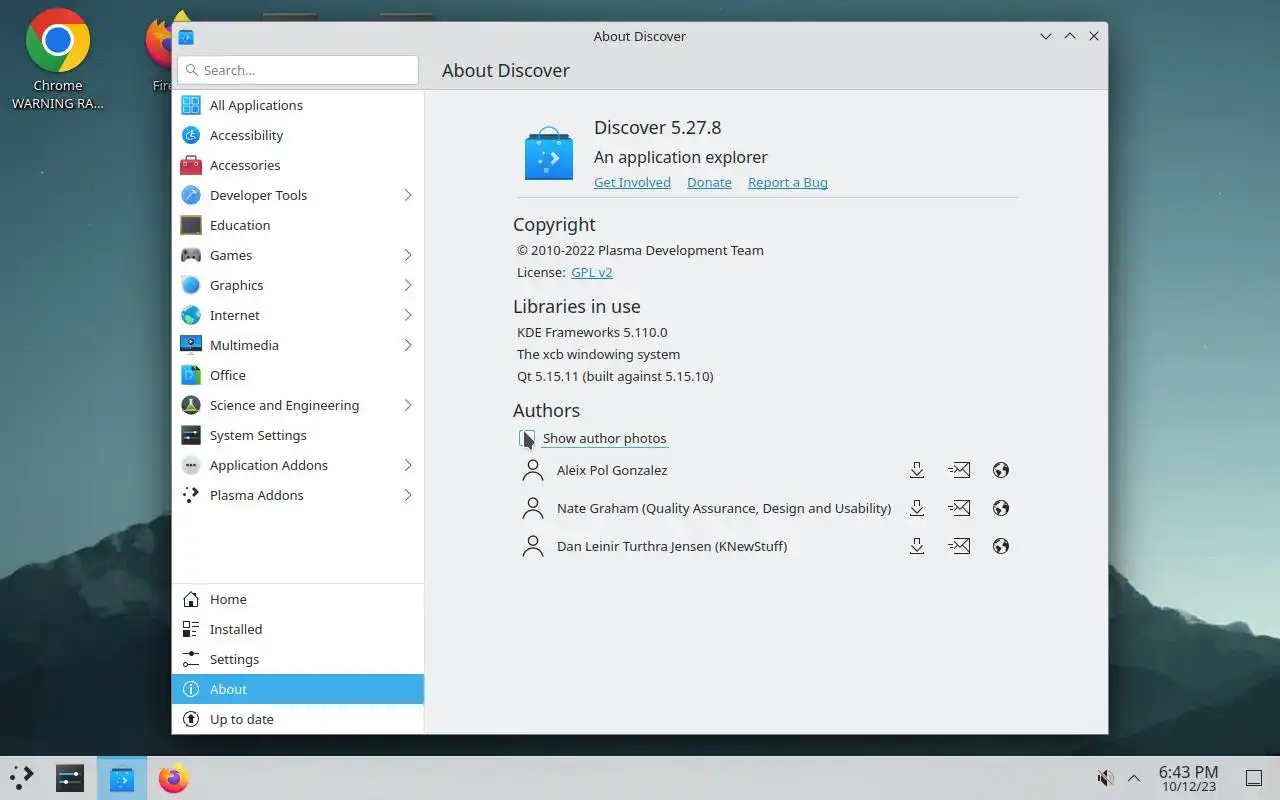Go to the Home page

[x=298, y=599]
